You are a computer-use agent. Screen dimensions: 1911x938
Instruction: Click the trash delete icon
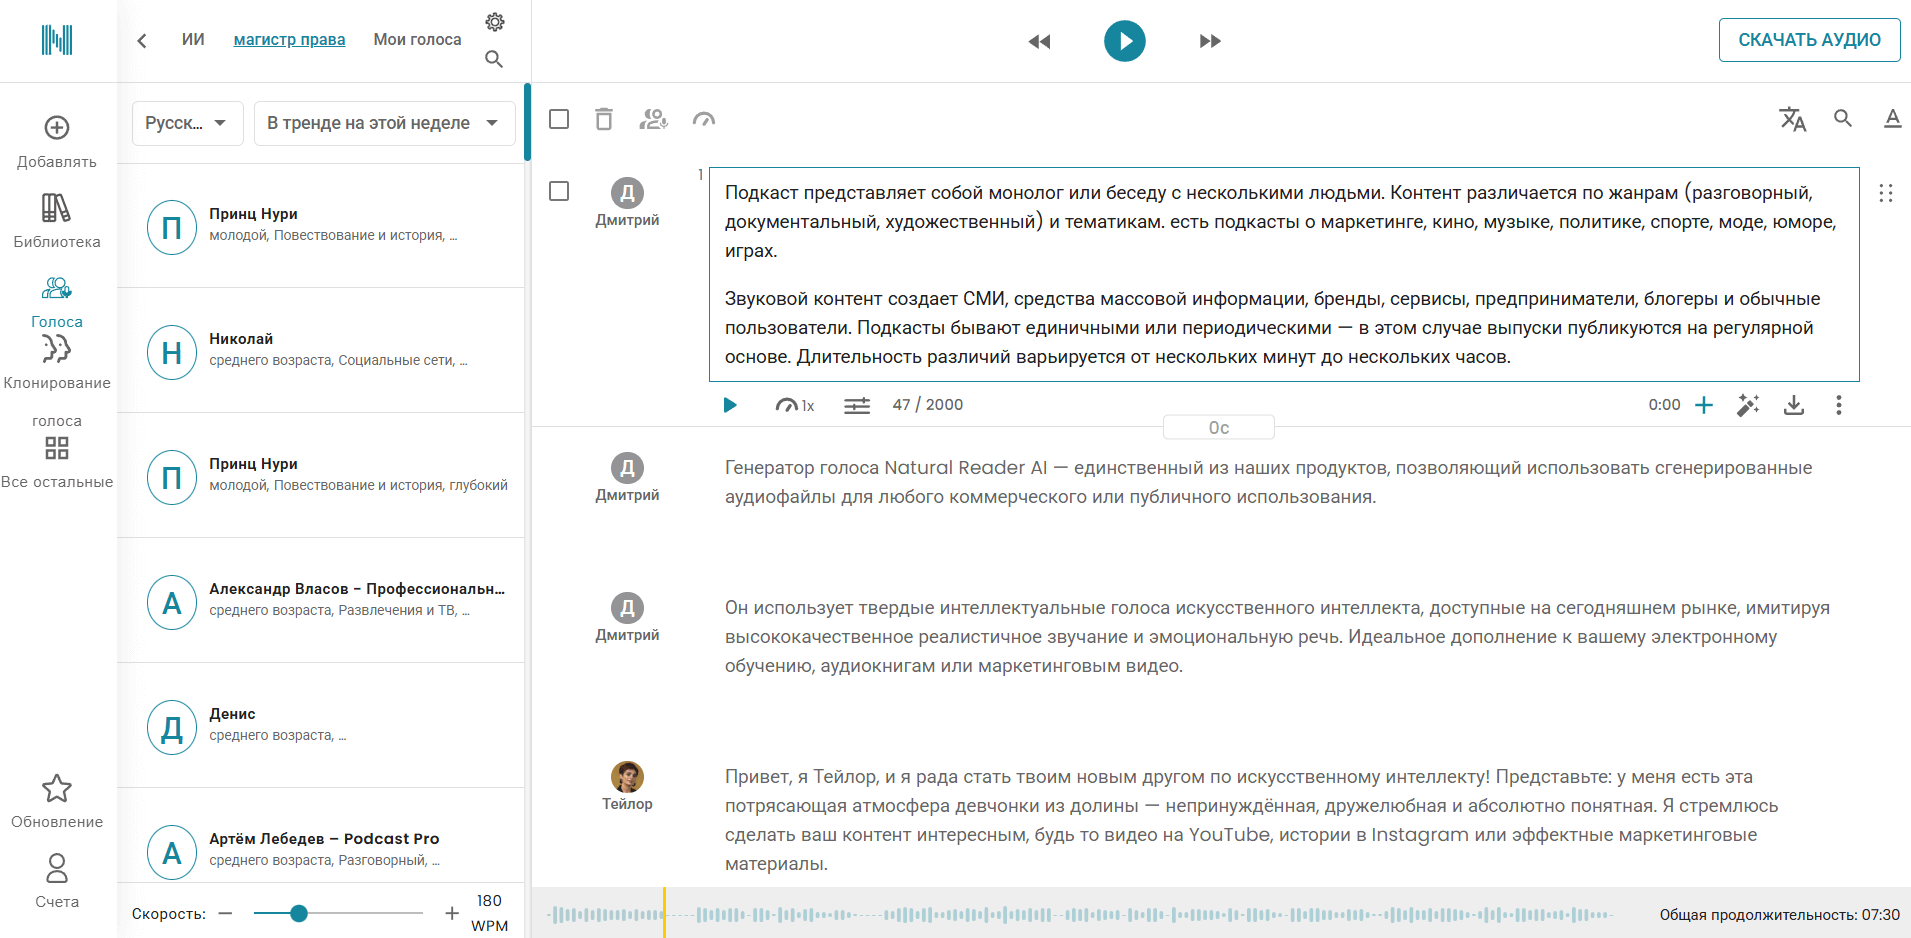pyautogui.click(x=604, y=119)
